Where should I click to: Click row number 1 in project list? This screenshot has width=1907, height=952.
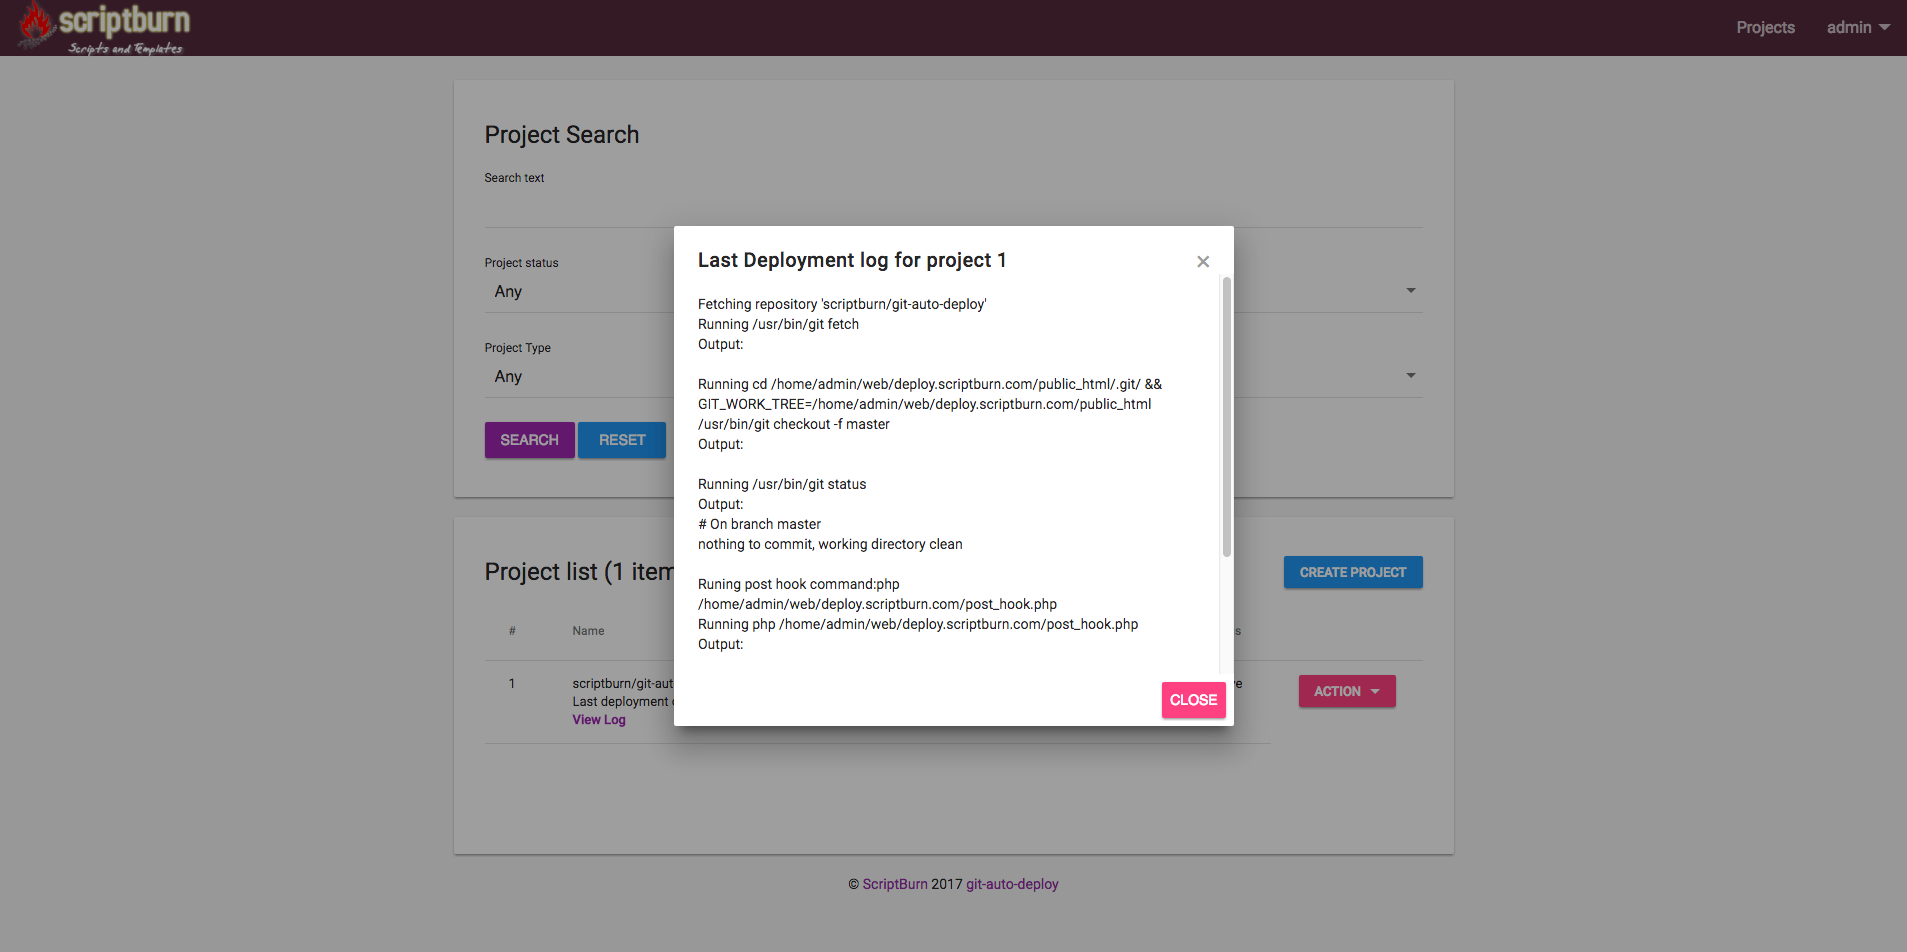tap(512, 684)
